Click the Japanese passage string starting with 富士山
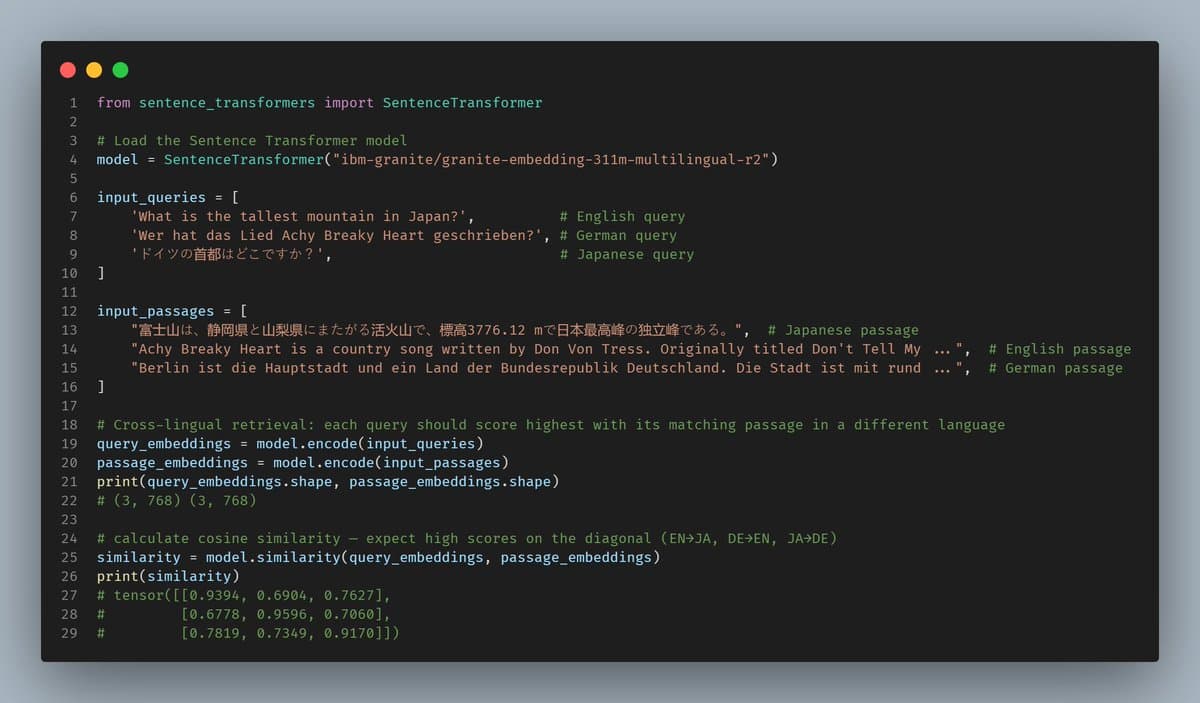The width and height of the screenshot is (1200, 703). tap(437, 330)
